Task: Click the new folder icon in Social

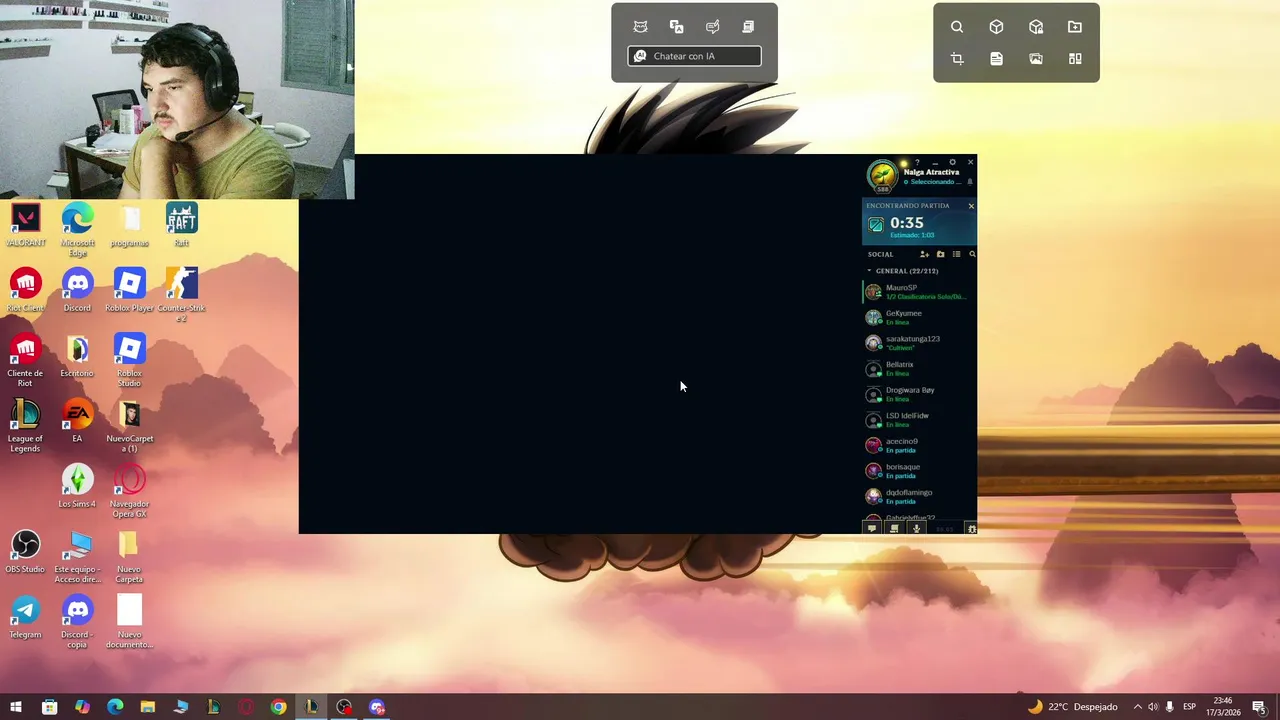Action: (x=940, y=254)
